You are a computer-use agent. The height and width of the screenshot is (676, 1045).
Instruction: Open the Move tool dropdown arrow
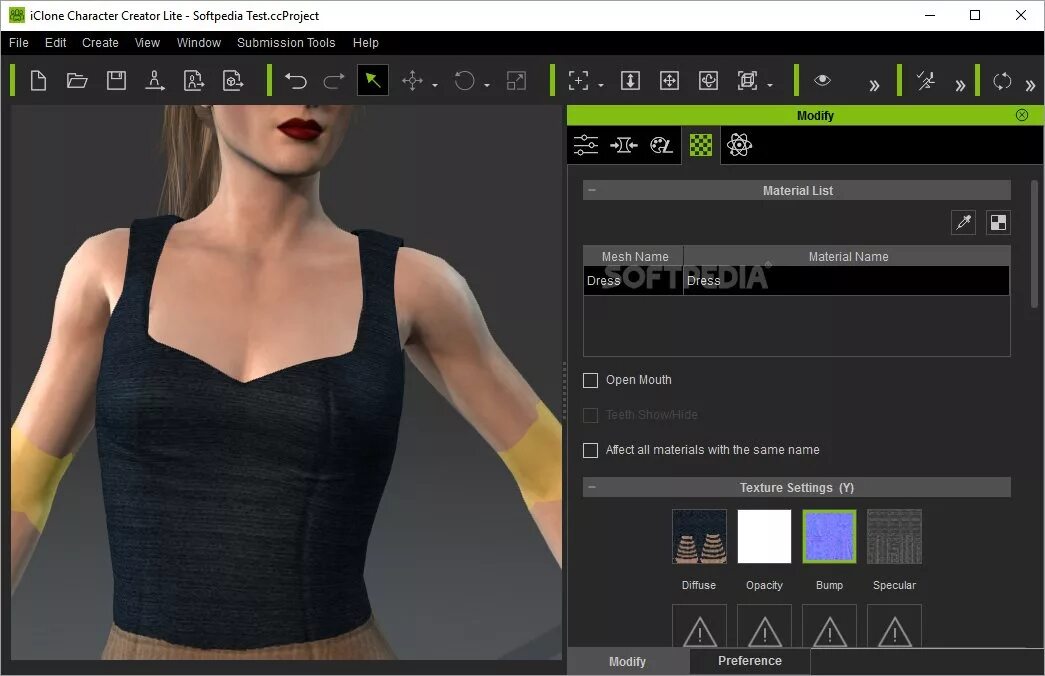click(x=435, y=85)
